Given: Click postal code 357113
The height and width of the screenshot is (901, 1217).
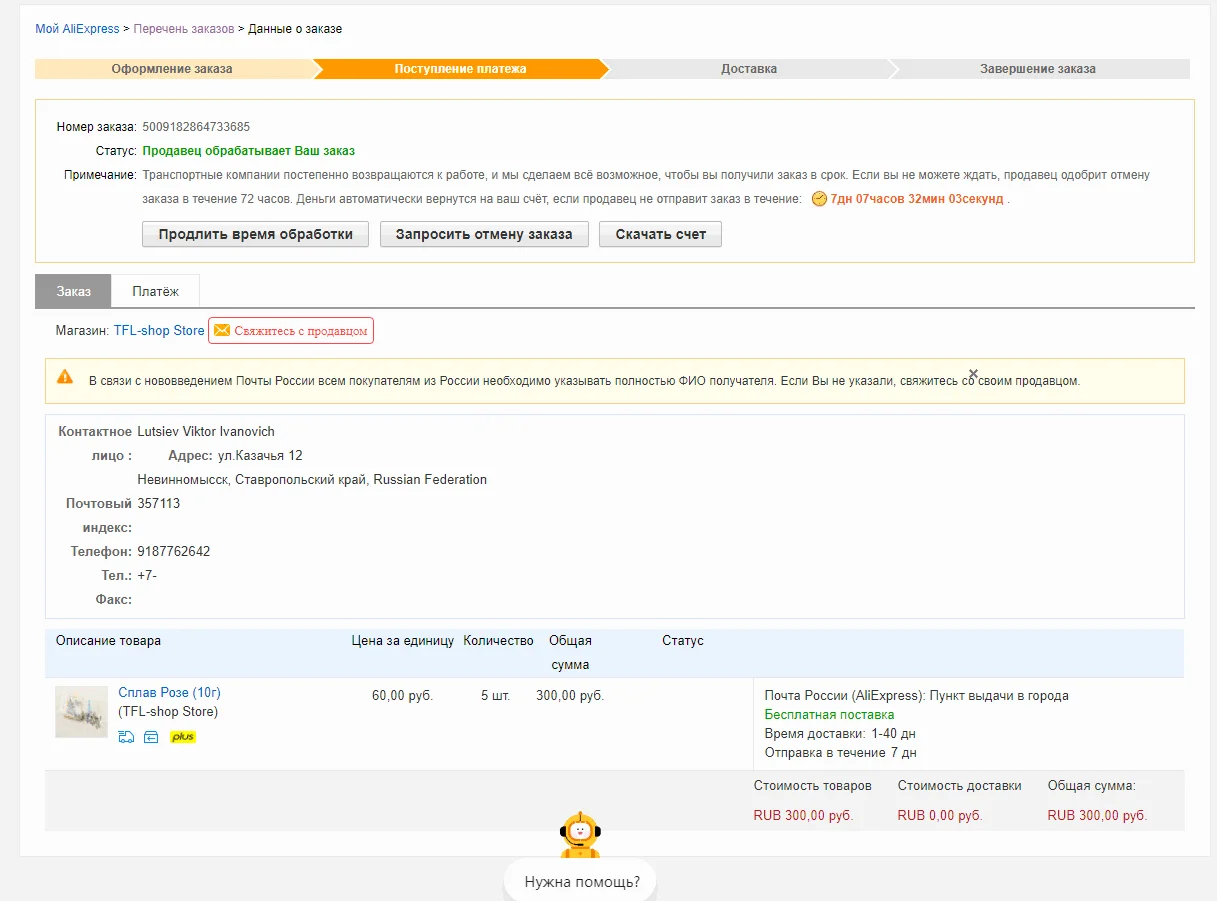Looking at the screenshot, I should click(159, 503).
